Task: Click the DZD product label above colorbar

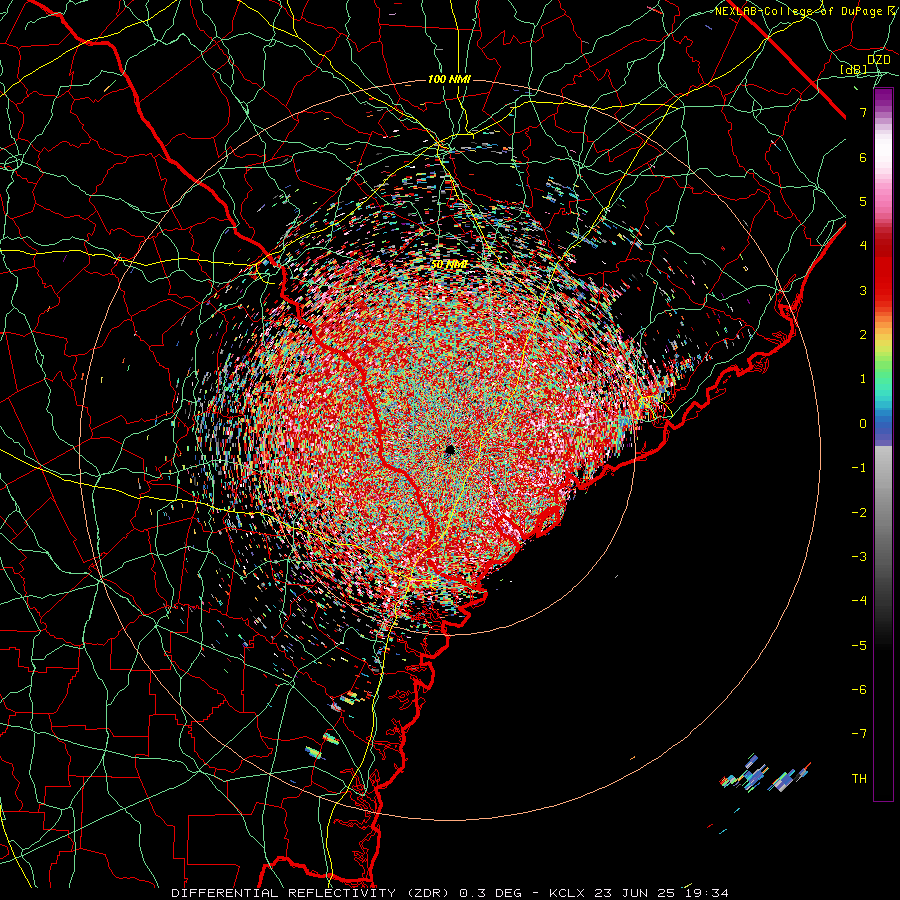Action: tap(879, 60)
